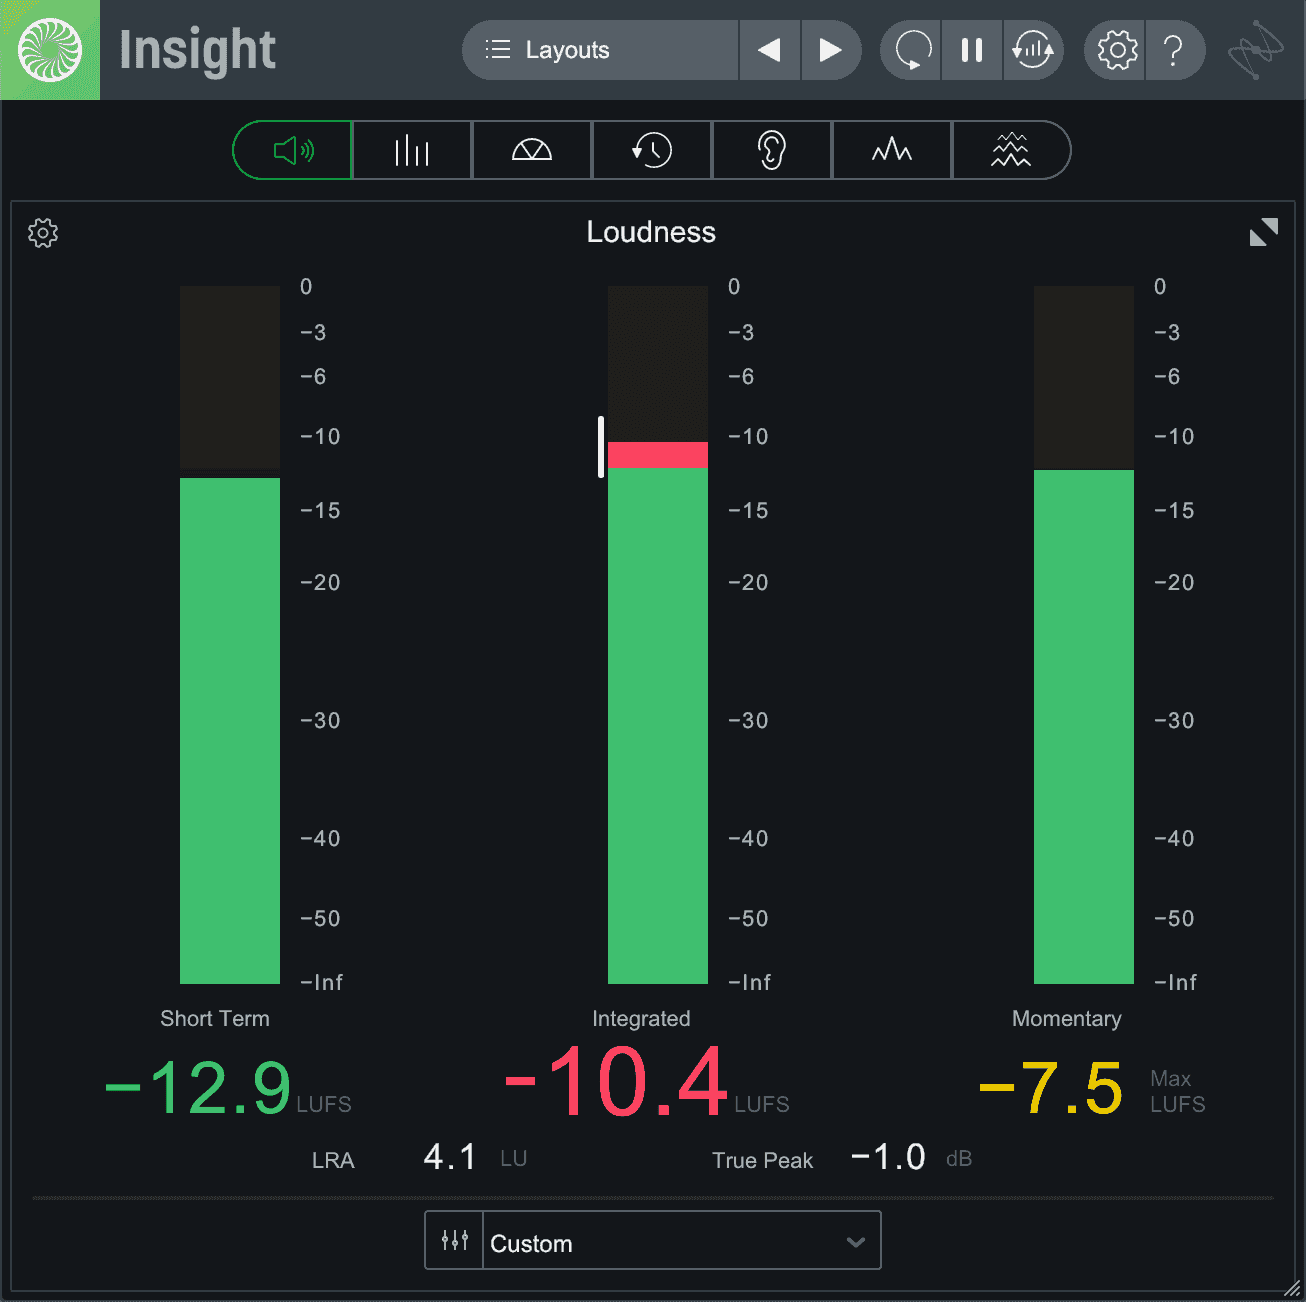Go to previous layout arrow
The height and width of the screenshot is (1302, 1306).
[x=769, y=50]
